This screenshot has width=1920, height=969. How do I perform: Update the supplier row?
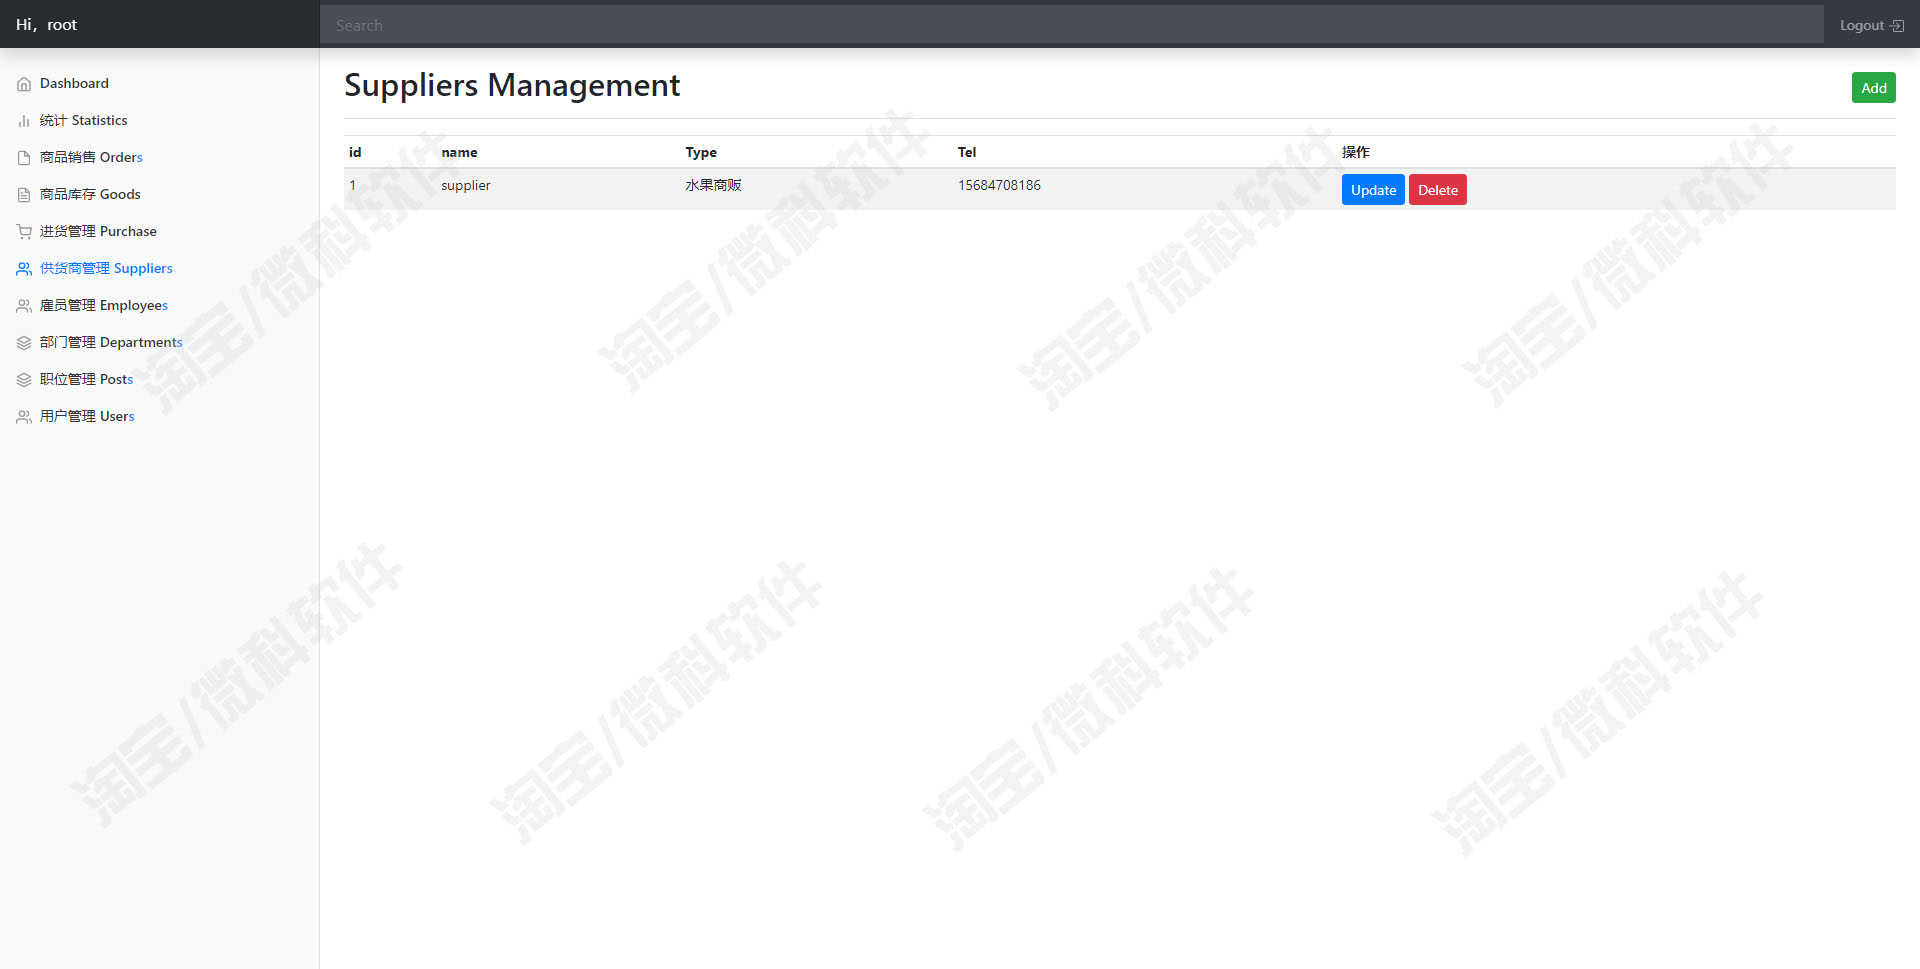pyautogui.click(x=1373, y=190)
